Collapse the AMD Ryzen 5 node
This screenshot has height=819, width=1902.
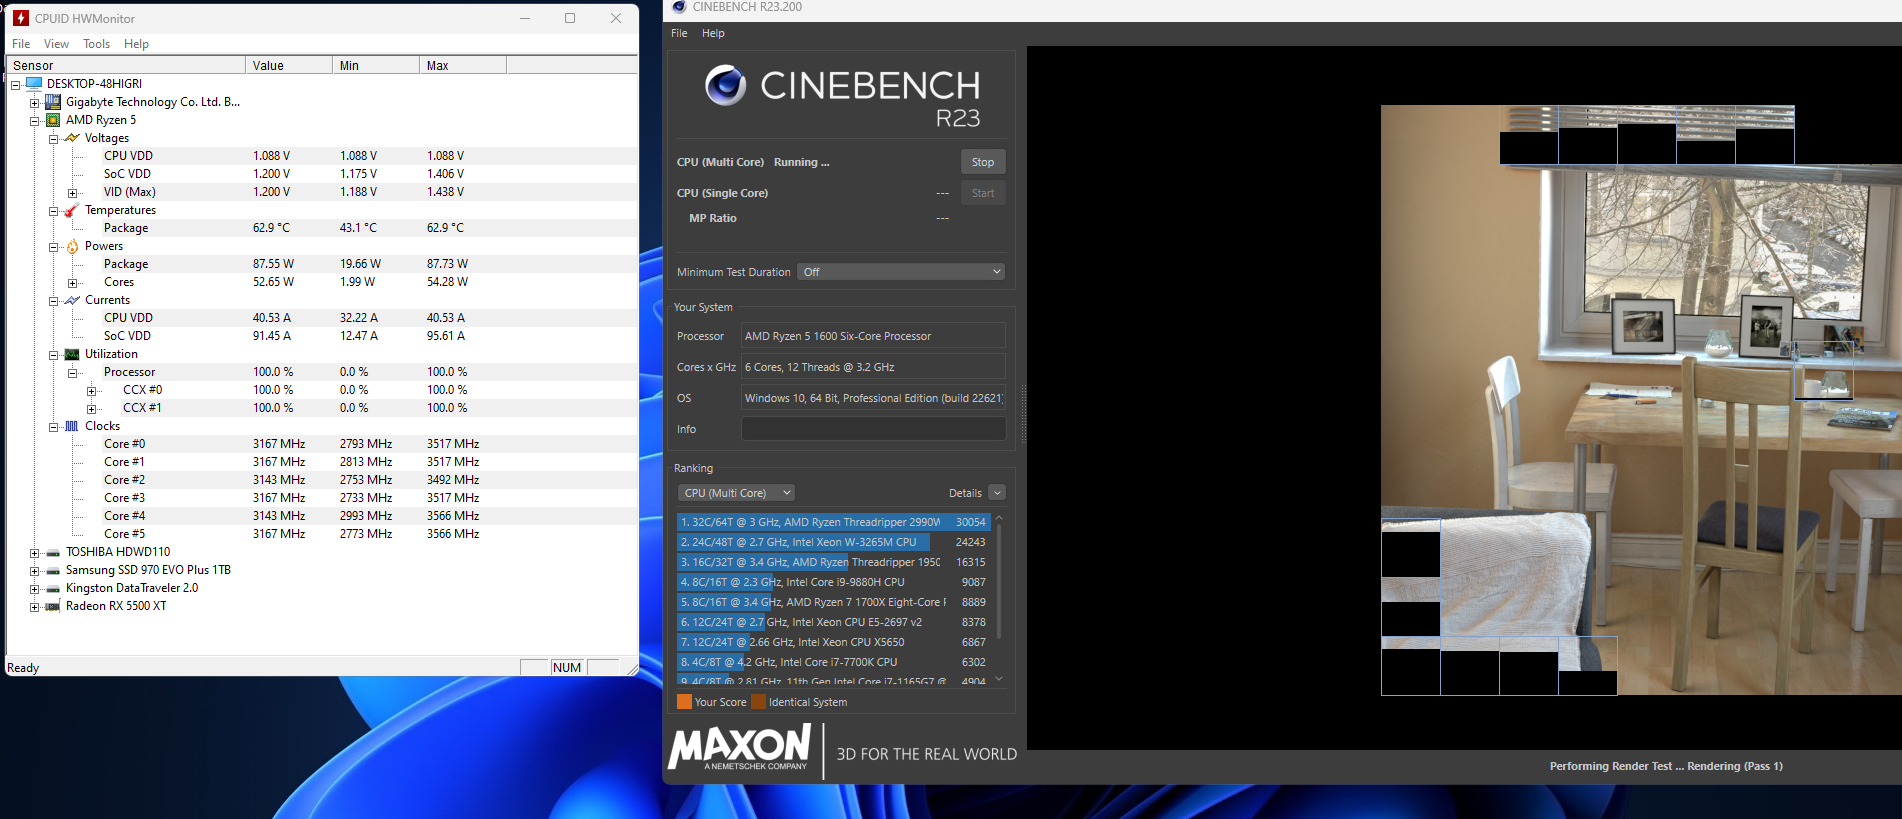coord(35,121)
